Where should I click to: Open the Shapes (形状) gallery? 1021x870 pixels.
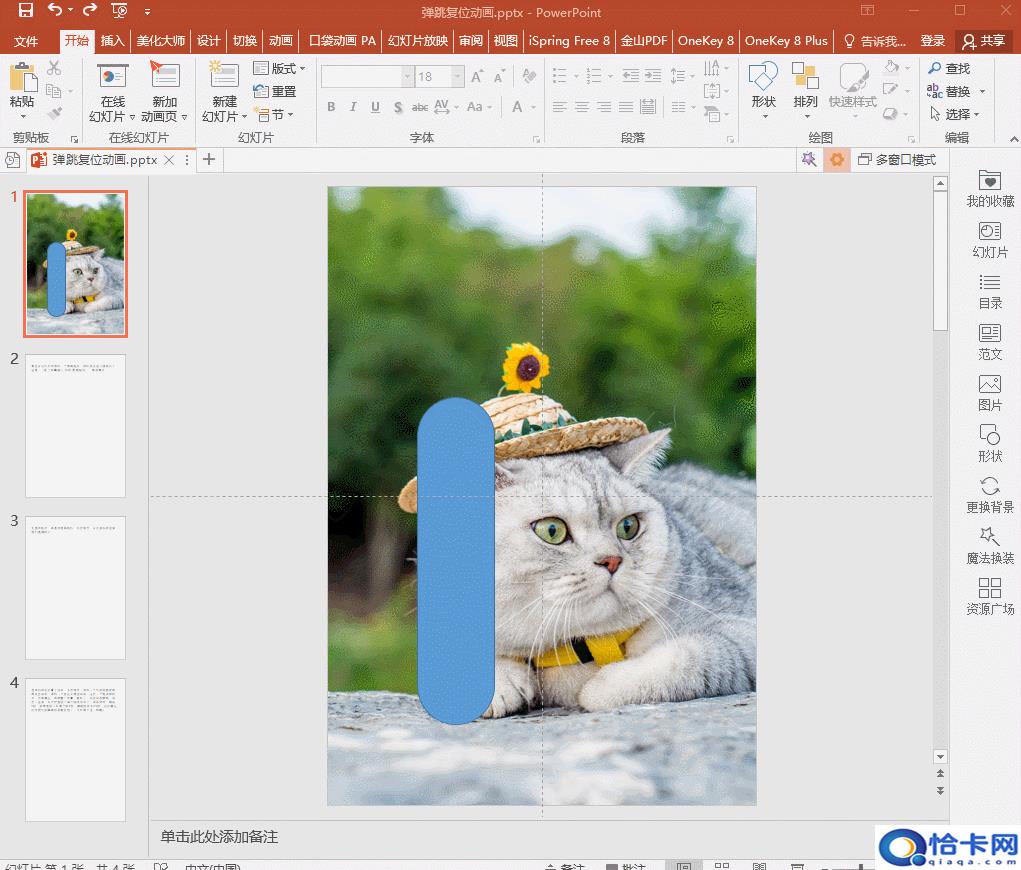(763, 77)
